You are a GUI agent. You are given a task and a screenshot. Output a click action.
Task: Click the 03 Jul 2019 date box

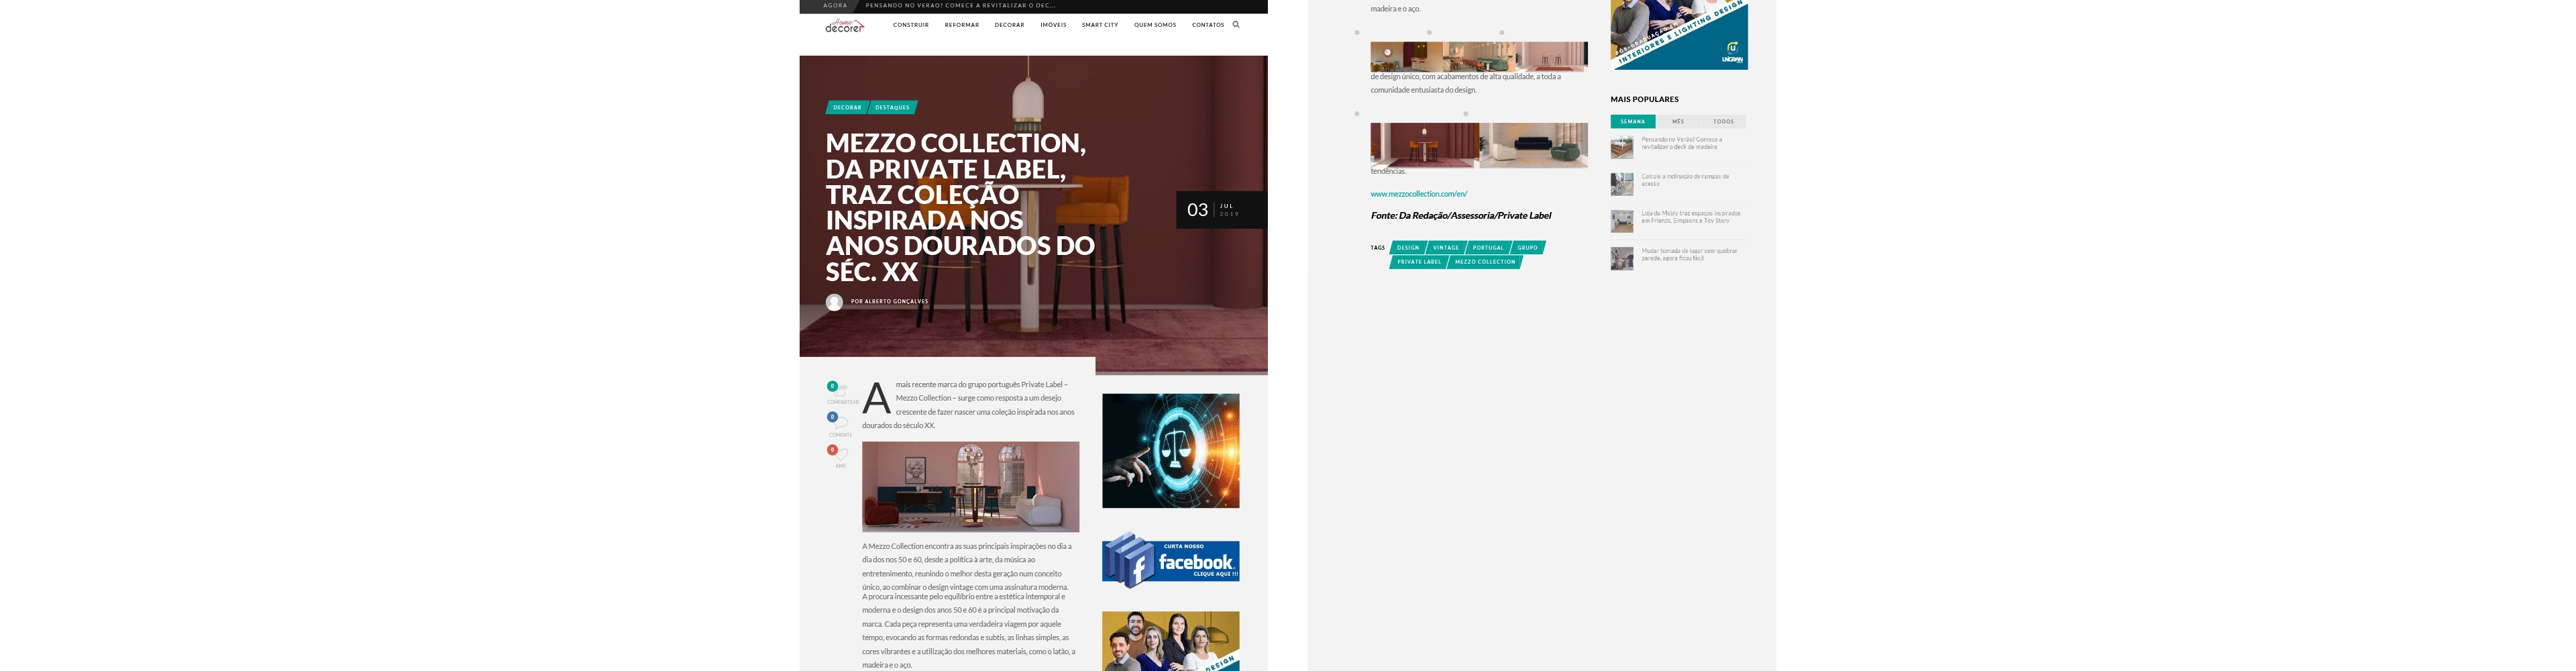[1221, 210]
